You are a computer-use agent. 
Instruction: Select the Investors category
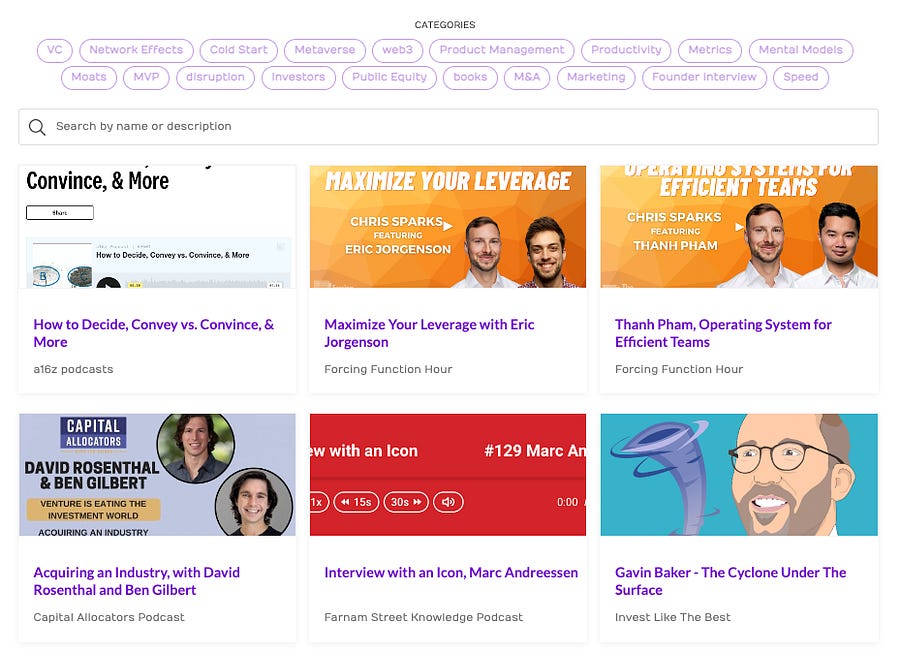(298, 78)
